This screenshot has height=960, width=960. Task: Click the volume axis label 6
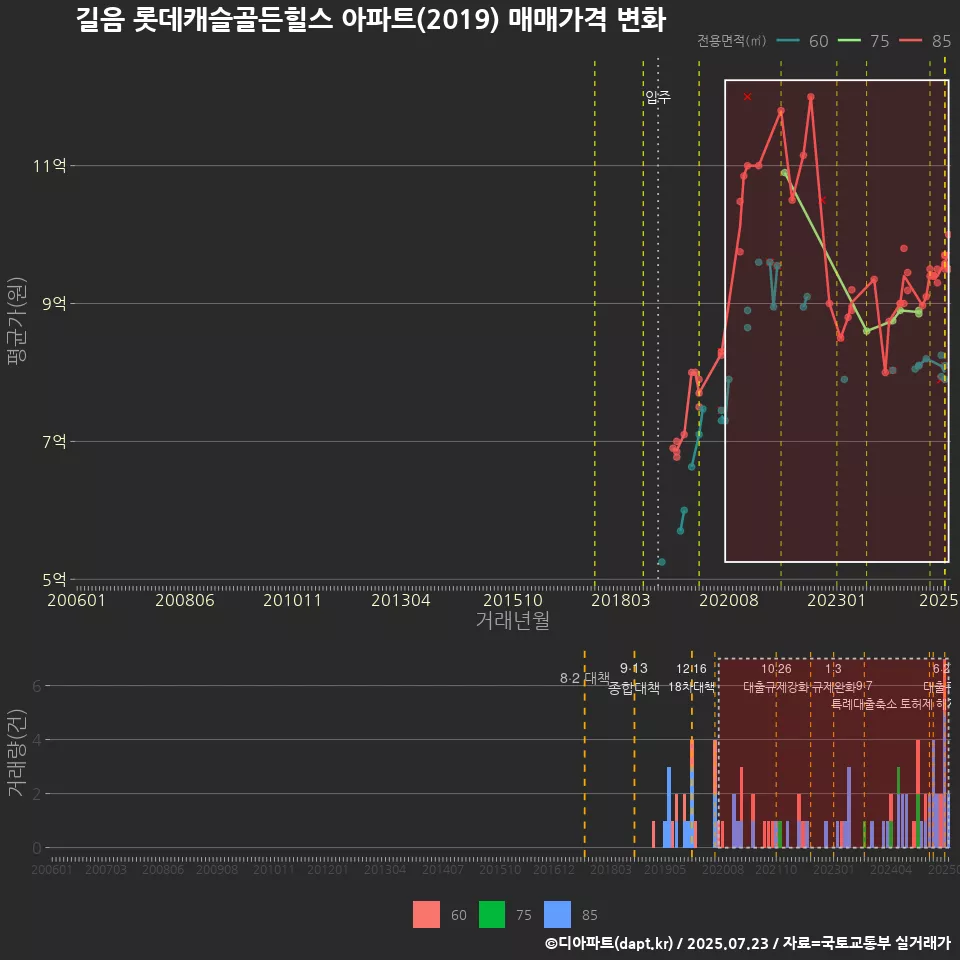point(37,686)
